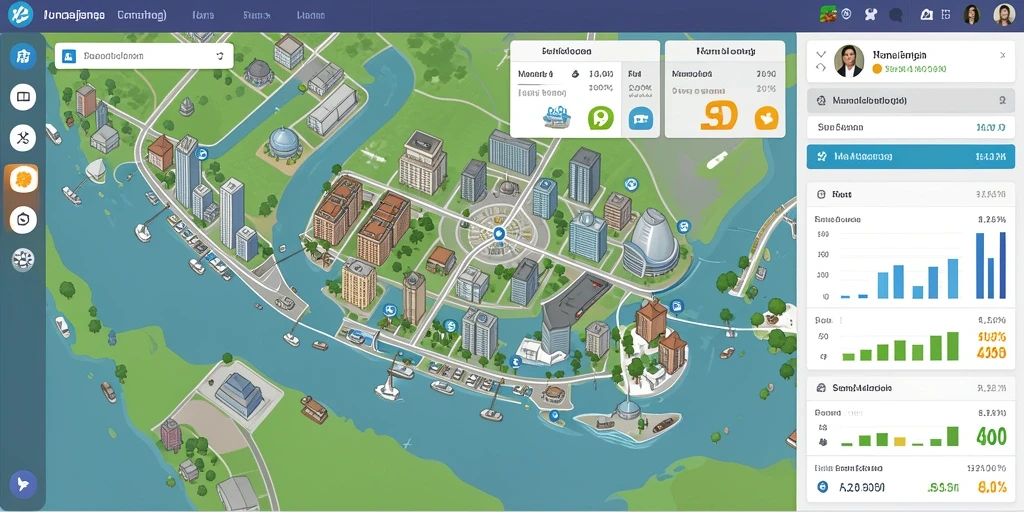Open the chat bubble icon in top bar
The height and width of the screenshot is (512, 1024).
(895, 14)
